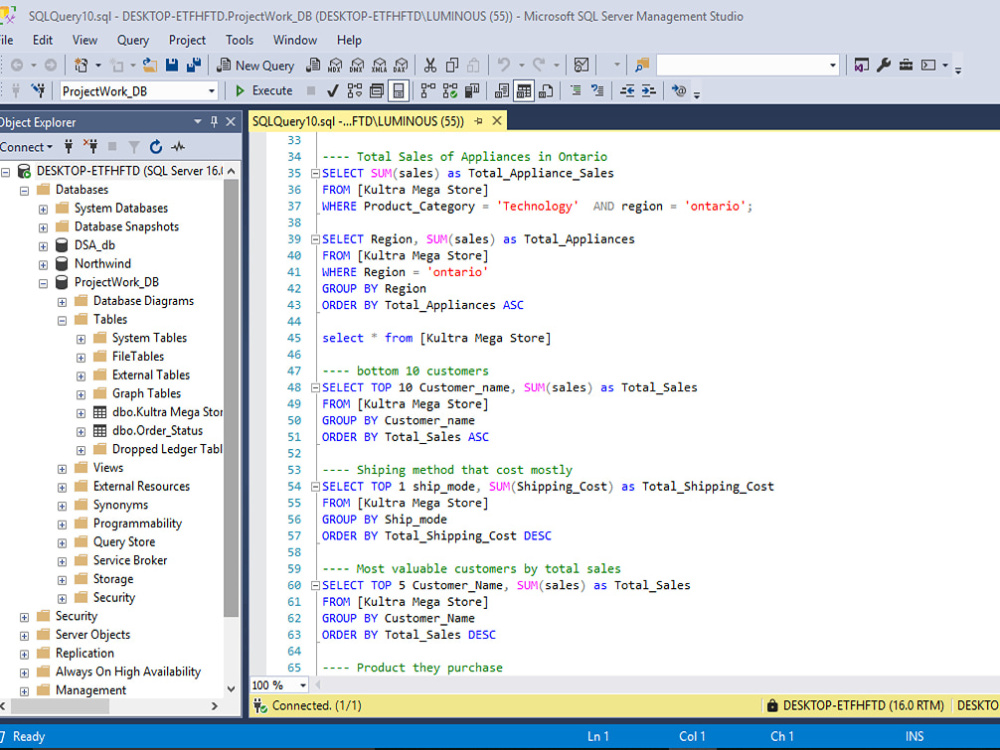Click the wrench Properties icon
1000x750 pixels.
883,65
